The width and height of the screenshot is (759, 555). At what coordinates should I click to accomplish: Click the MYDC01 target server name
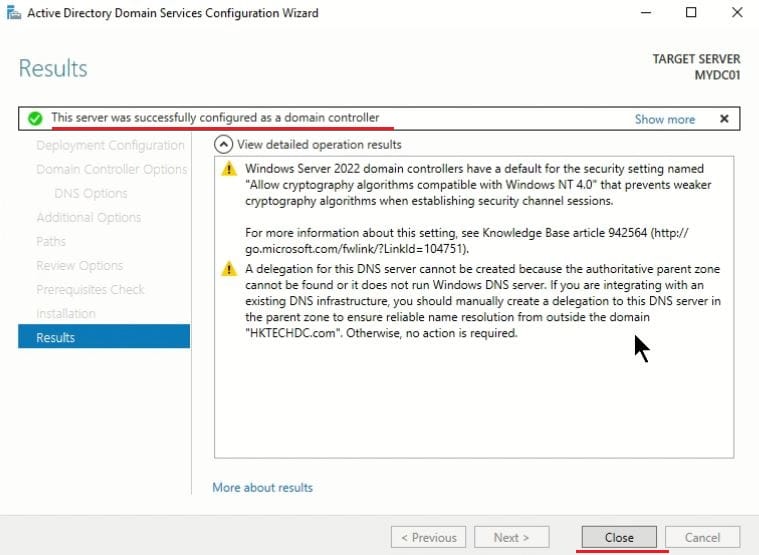[x=717, y=75]
